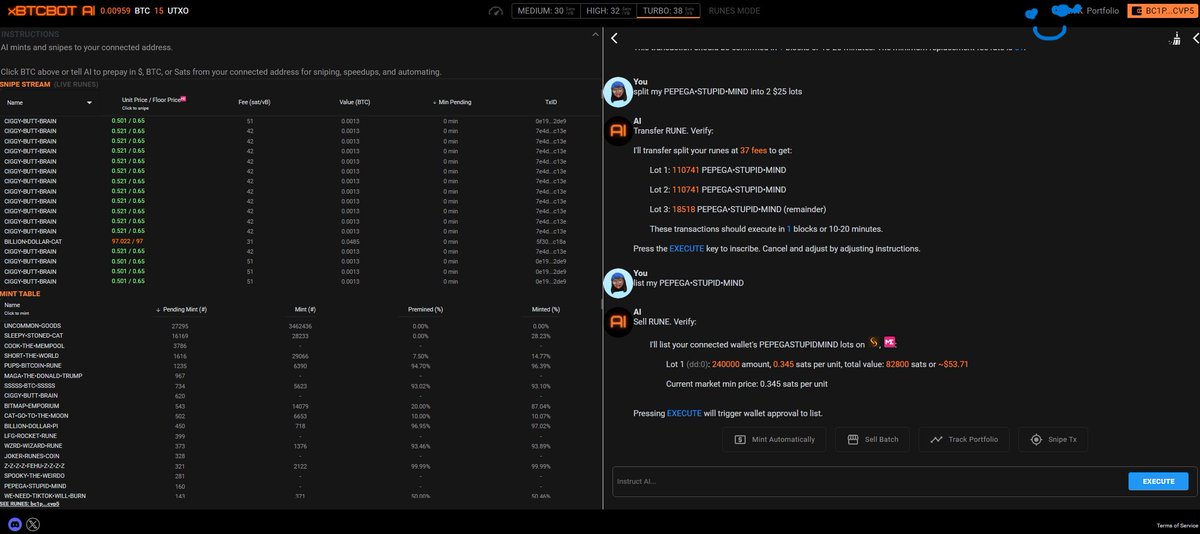
Task: Mint PUPS•BITCOIN•RUNE
Action: [32, 365]
